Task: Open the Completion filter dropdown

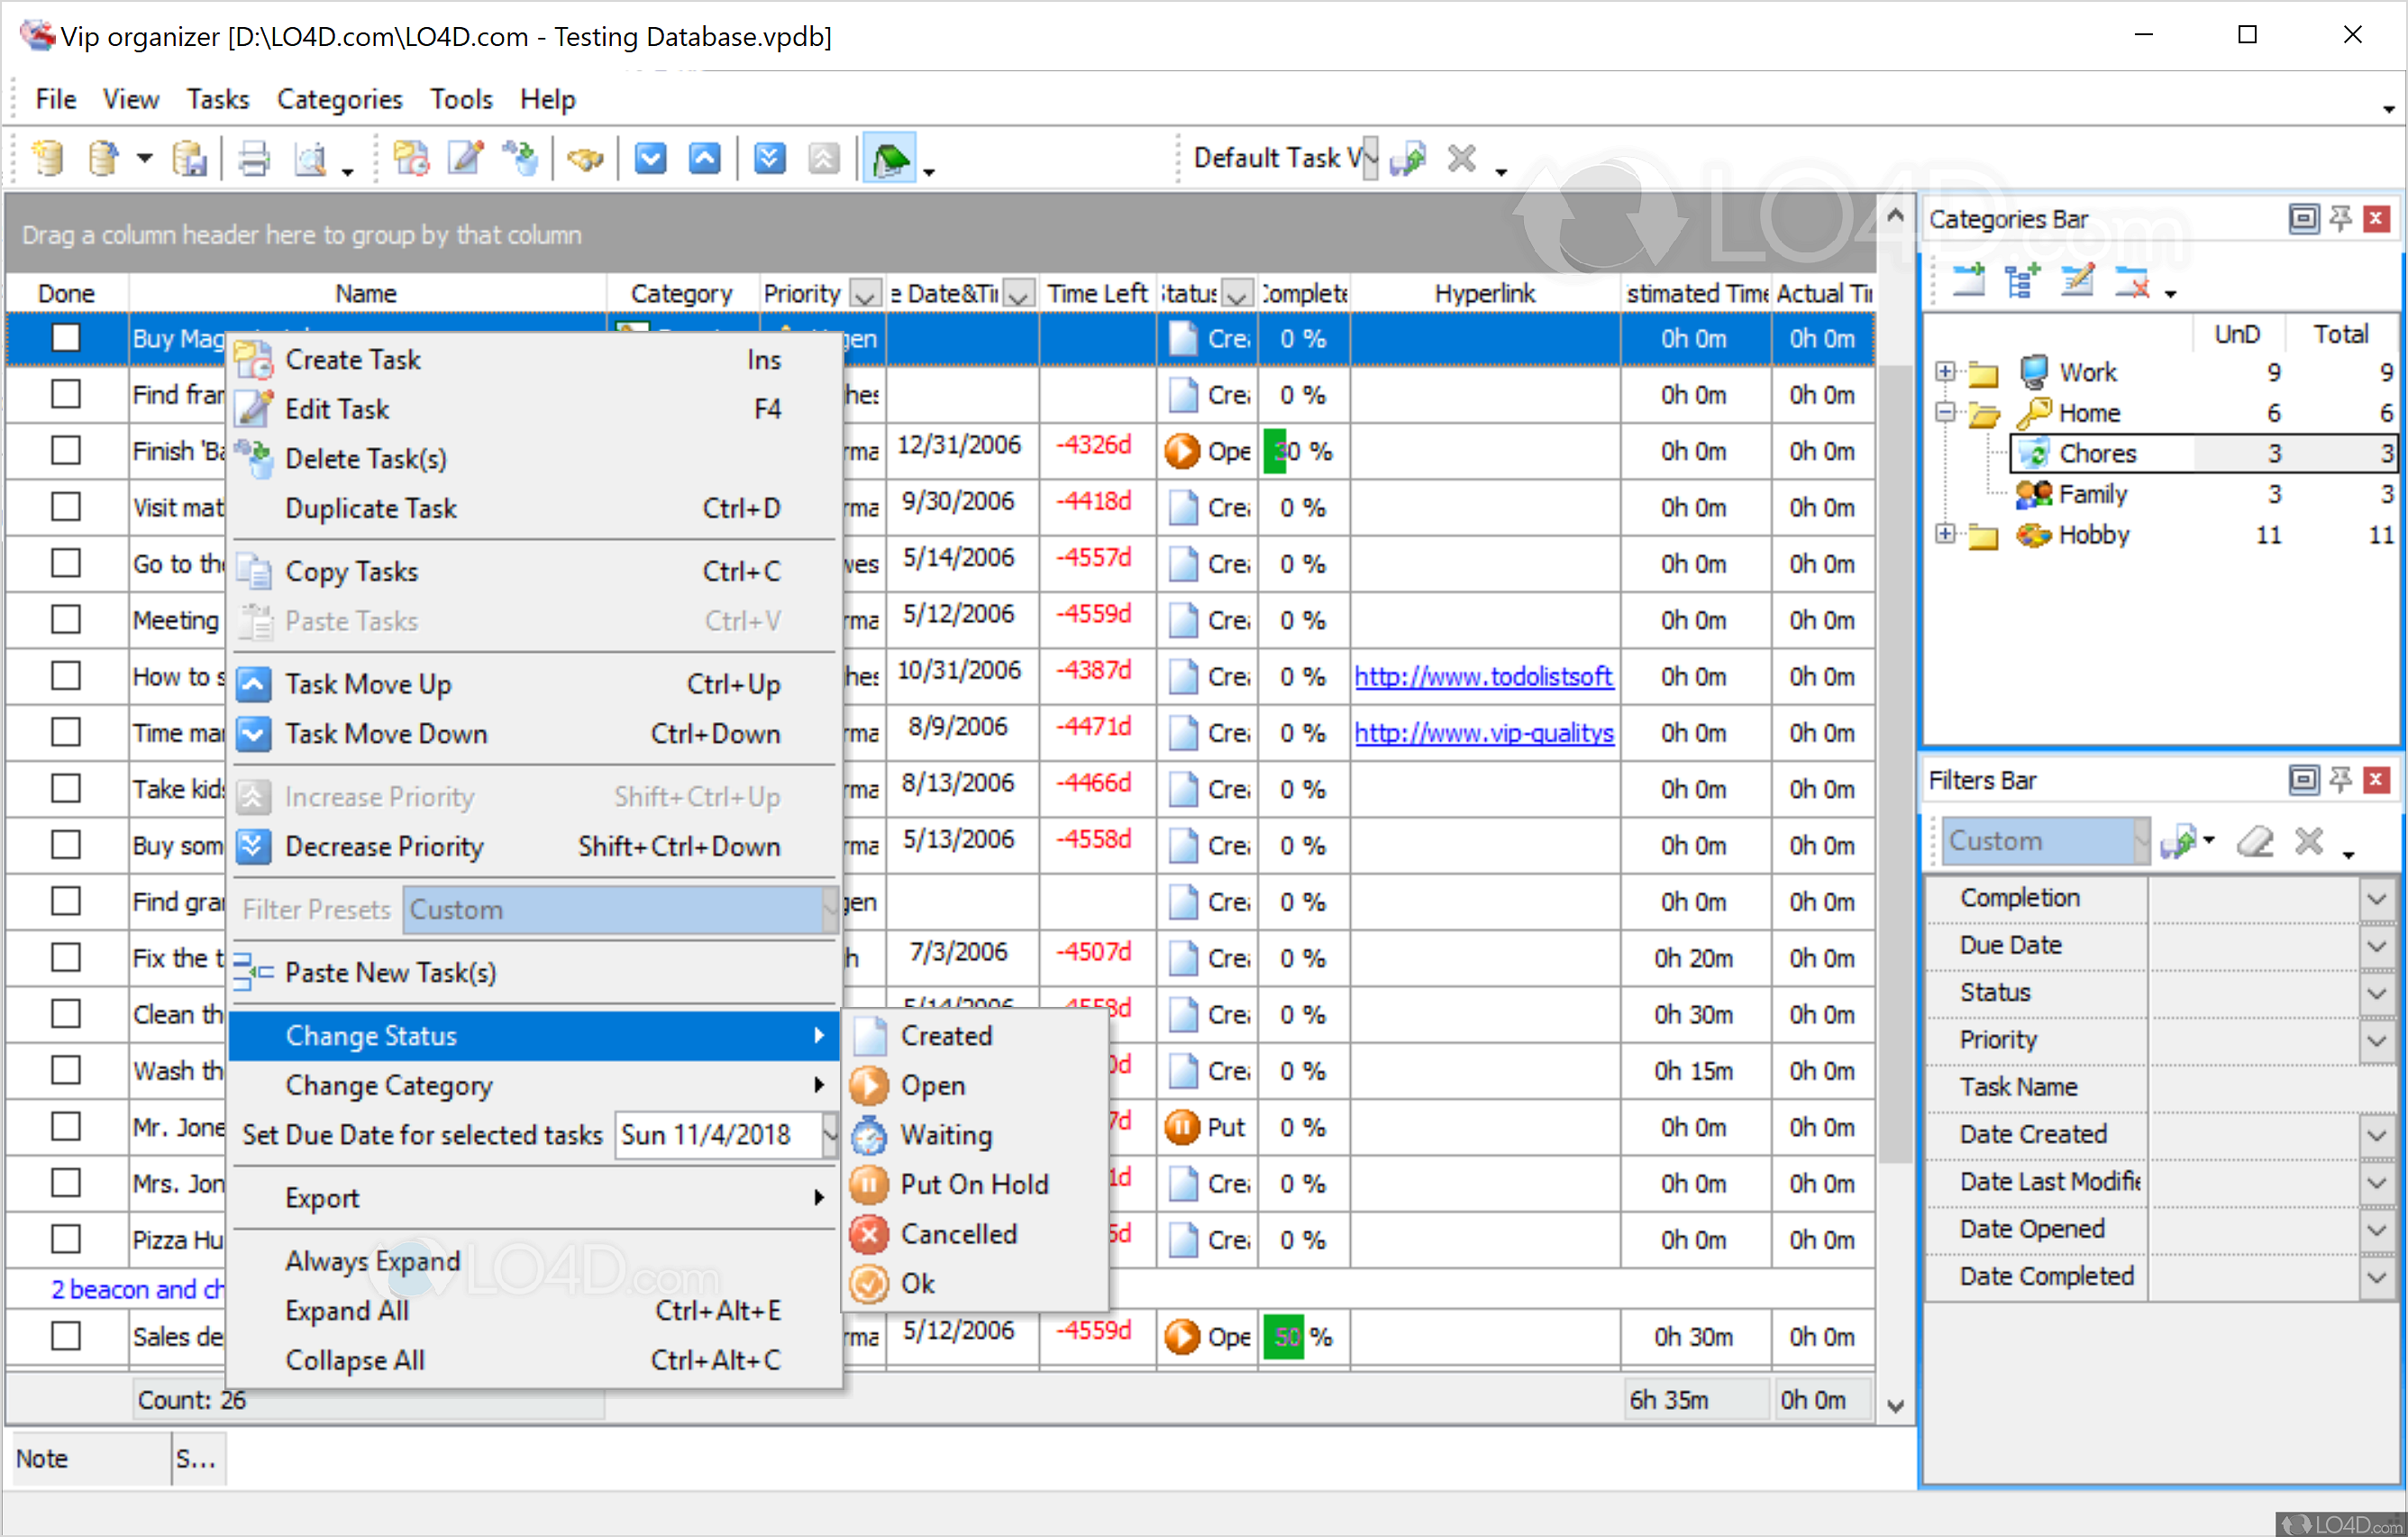Action: point(2377,898)
